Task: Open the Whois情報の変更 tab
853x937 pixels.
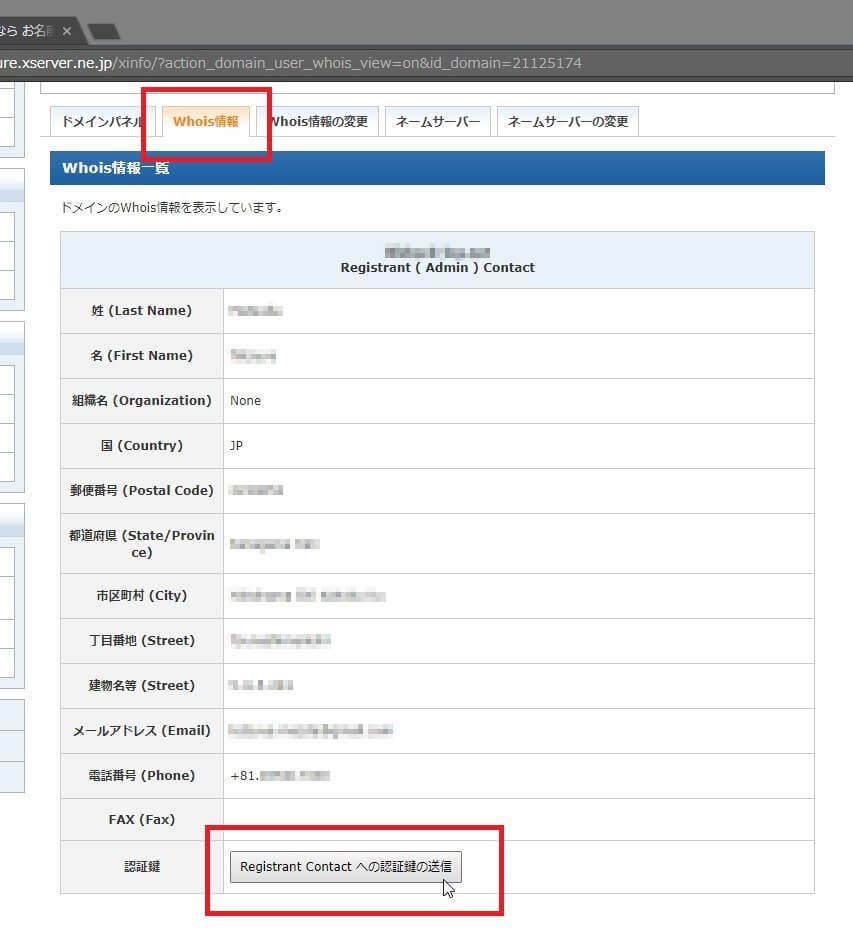Action: (320, 122)
